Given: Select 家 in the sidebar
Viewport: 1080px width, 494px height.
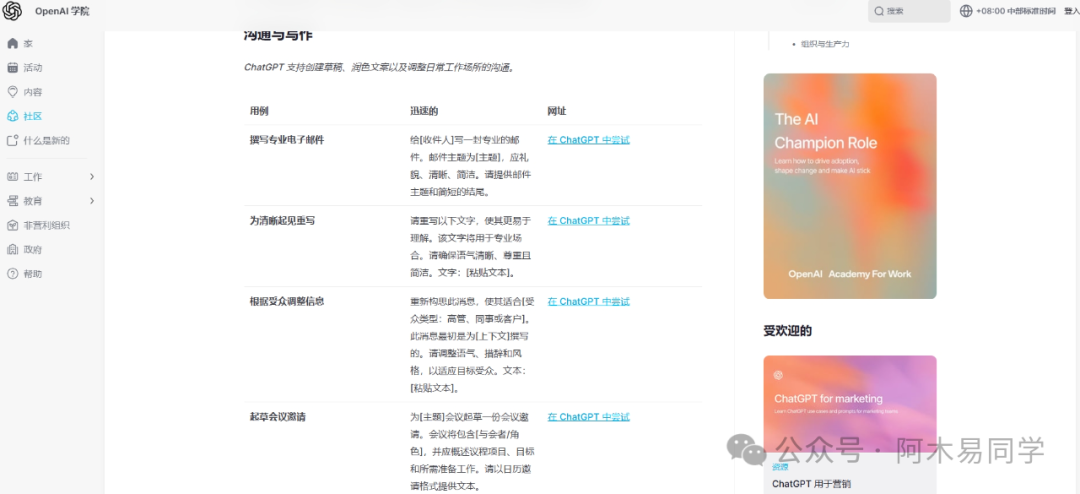Looking at the screenshot, I should pos(28,43).
